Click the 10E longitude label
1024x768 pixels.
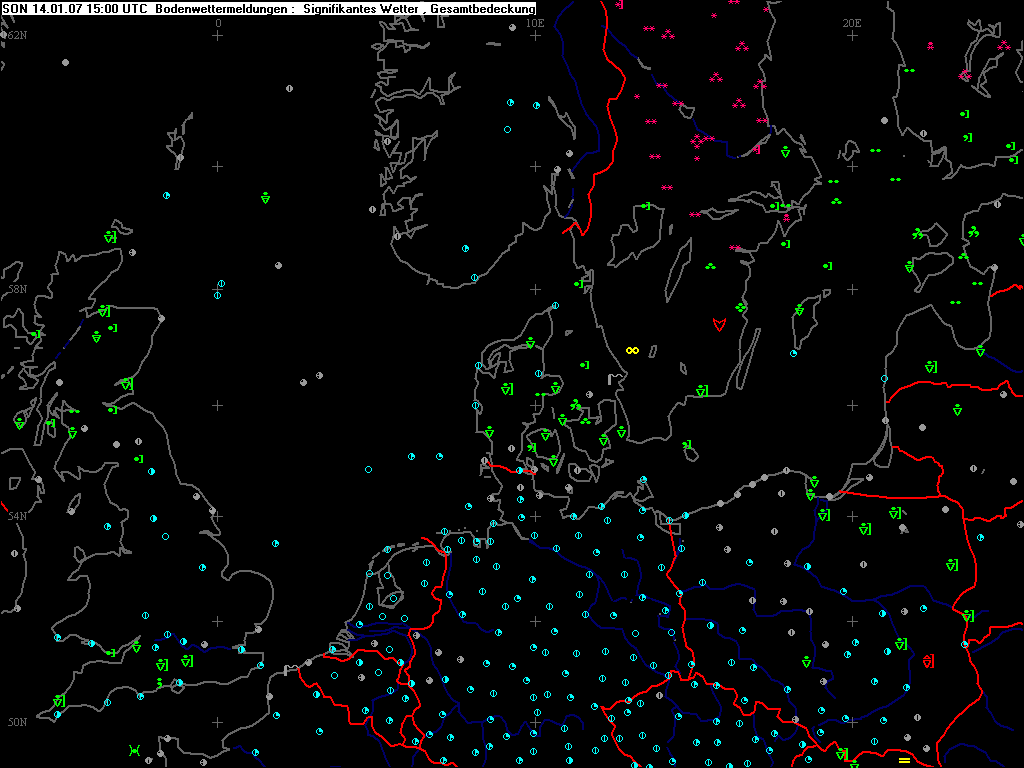[535, 22]
